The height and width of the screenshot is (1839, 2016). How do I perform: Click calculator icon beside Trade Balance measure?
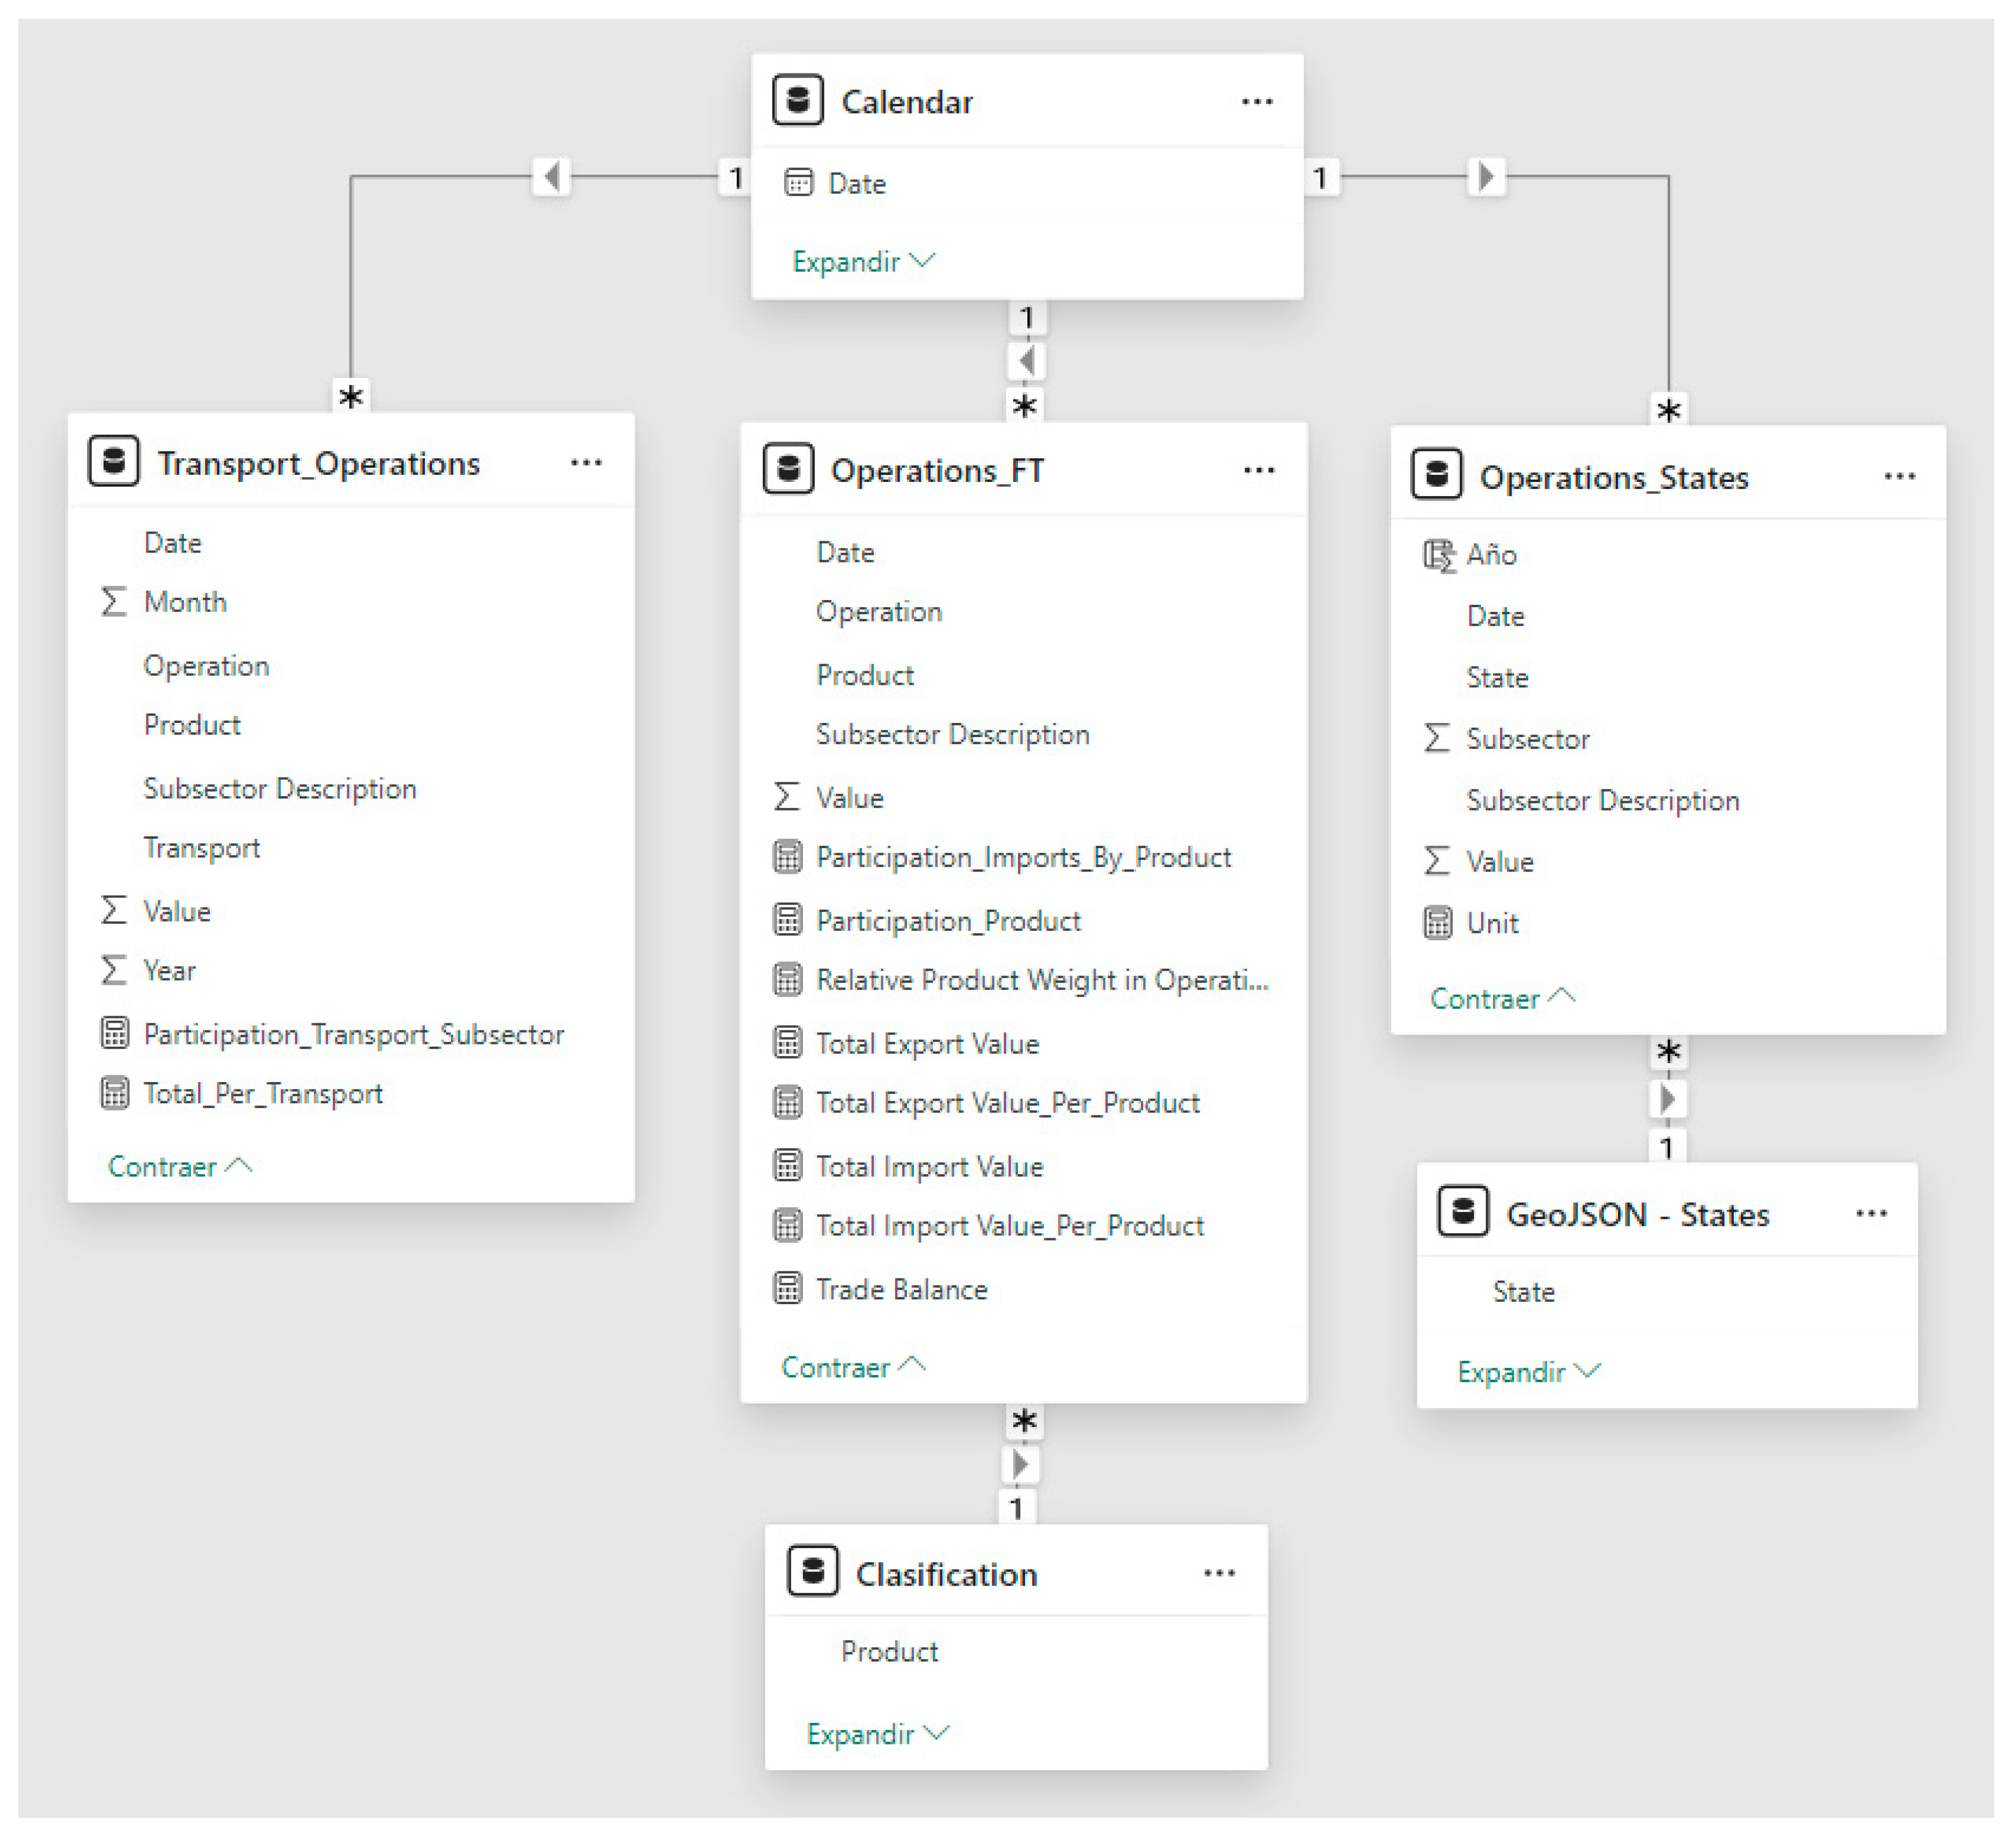(x=787, y=1288)
